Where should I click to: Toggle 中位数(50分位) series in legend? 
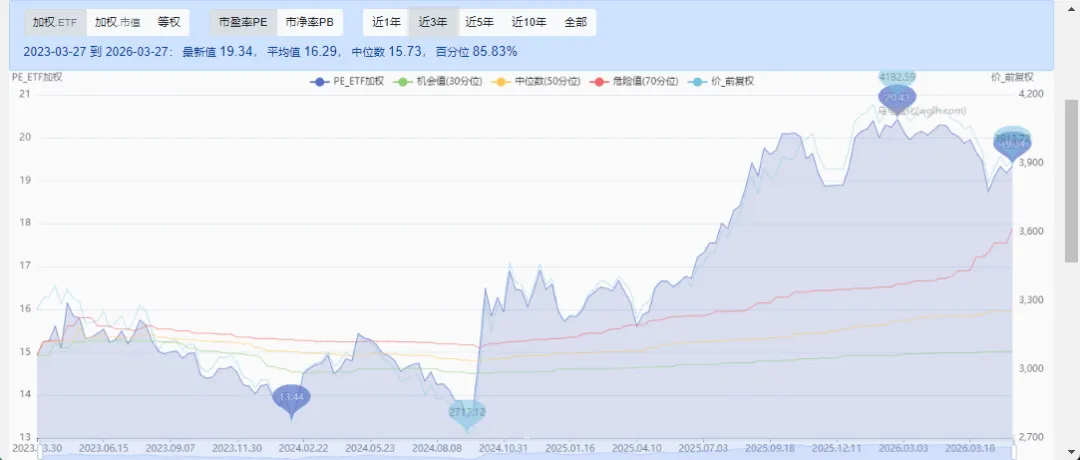[536, 81]
